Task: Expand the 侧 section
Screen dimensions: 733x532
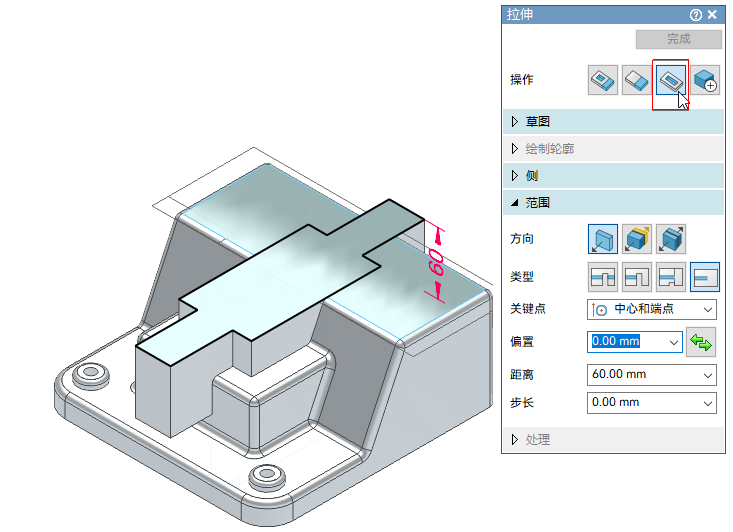Action: [x=613, y=176]
